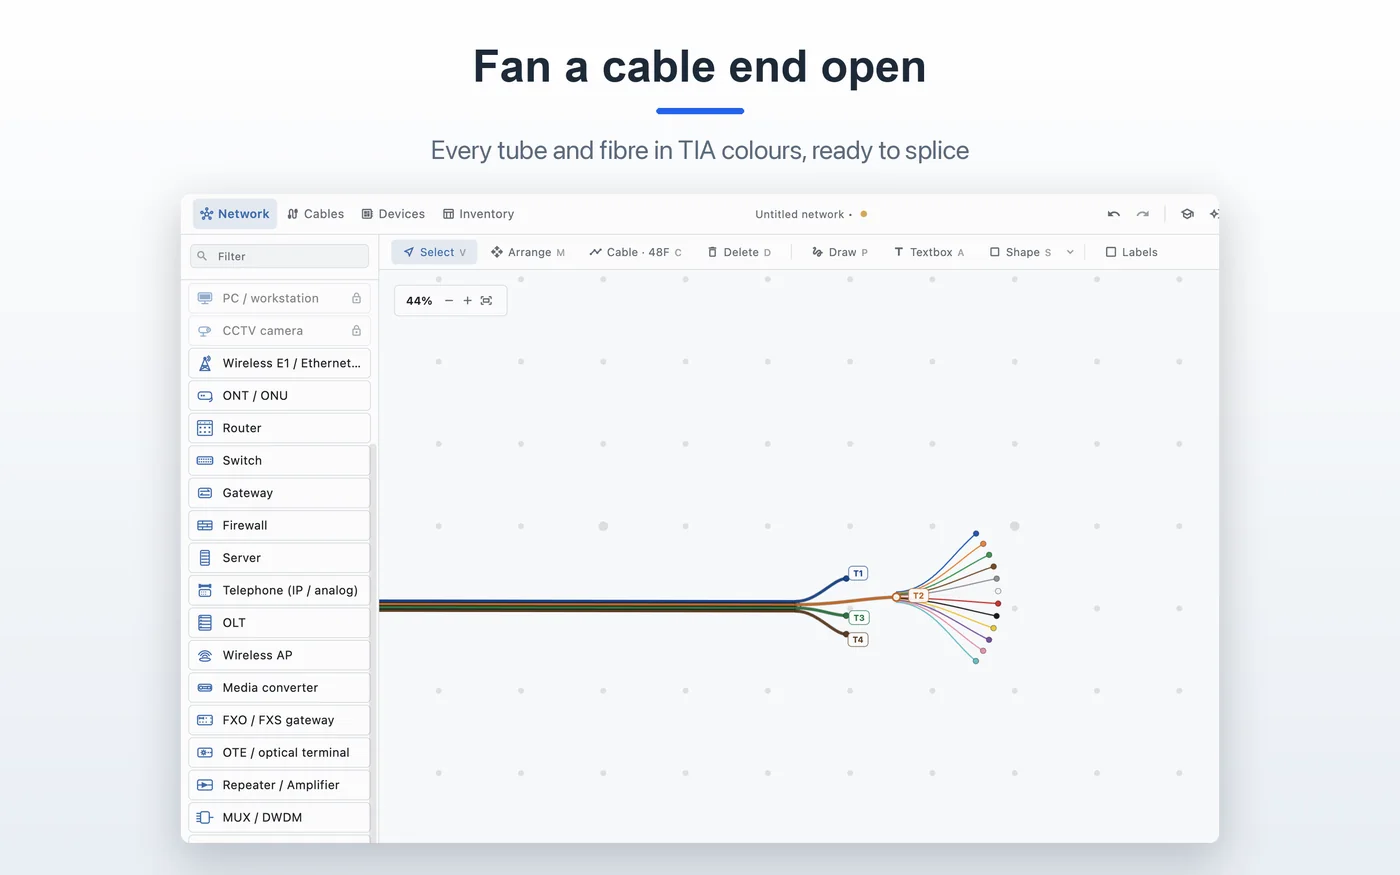Zoom out with the minus icon
The width and height of the screenshot is (1400, 875).
pos(449,301)
